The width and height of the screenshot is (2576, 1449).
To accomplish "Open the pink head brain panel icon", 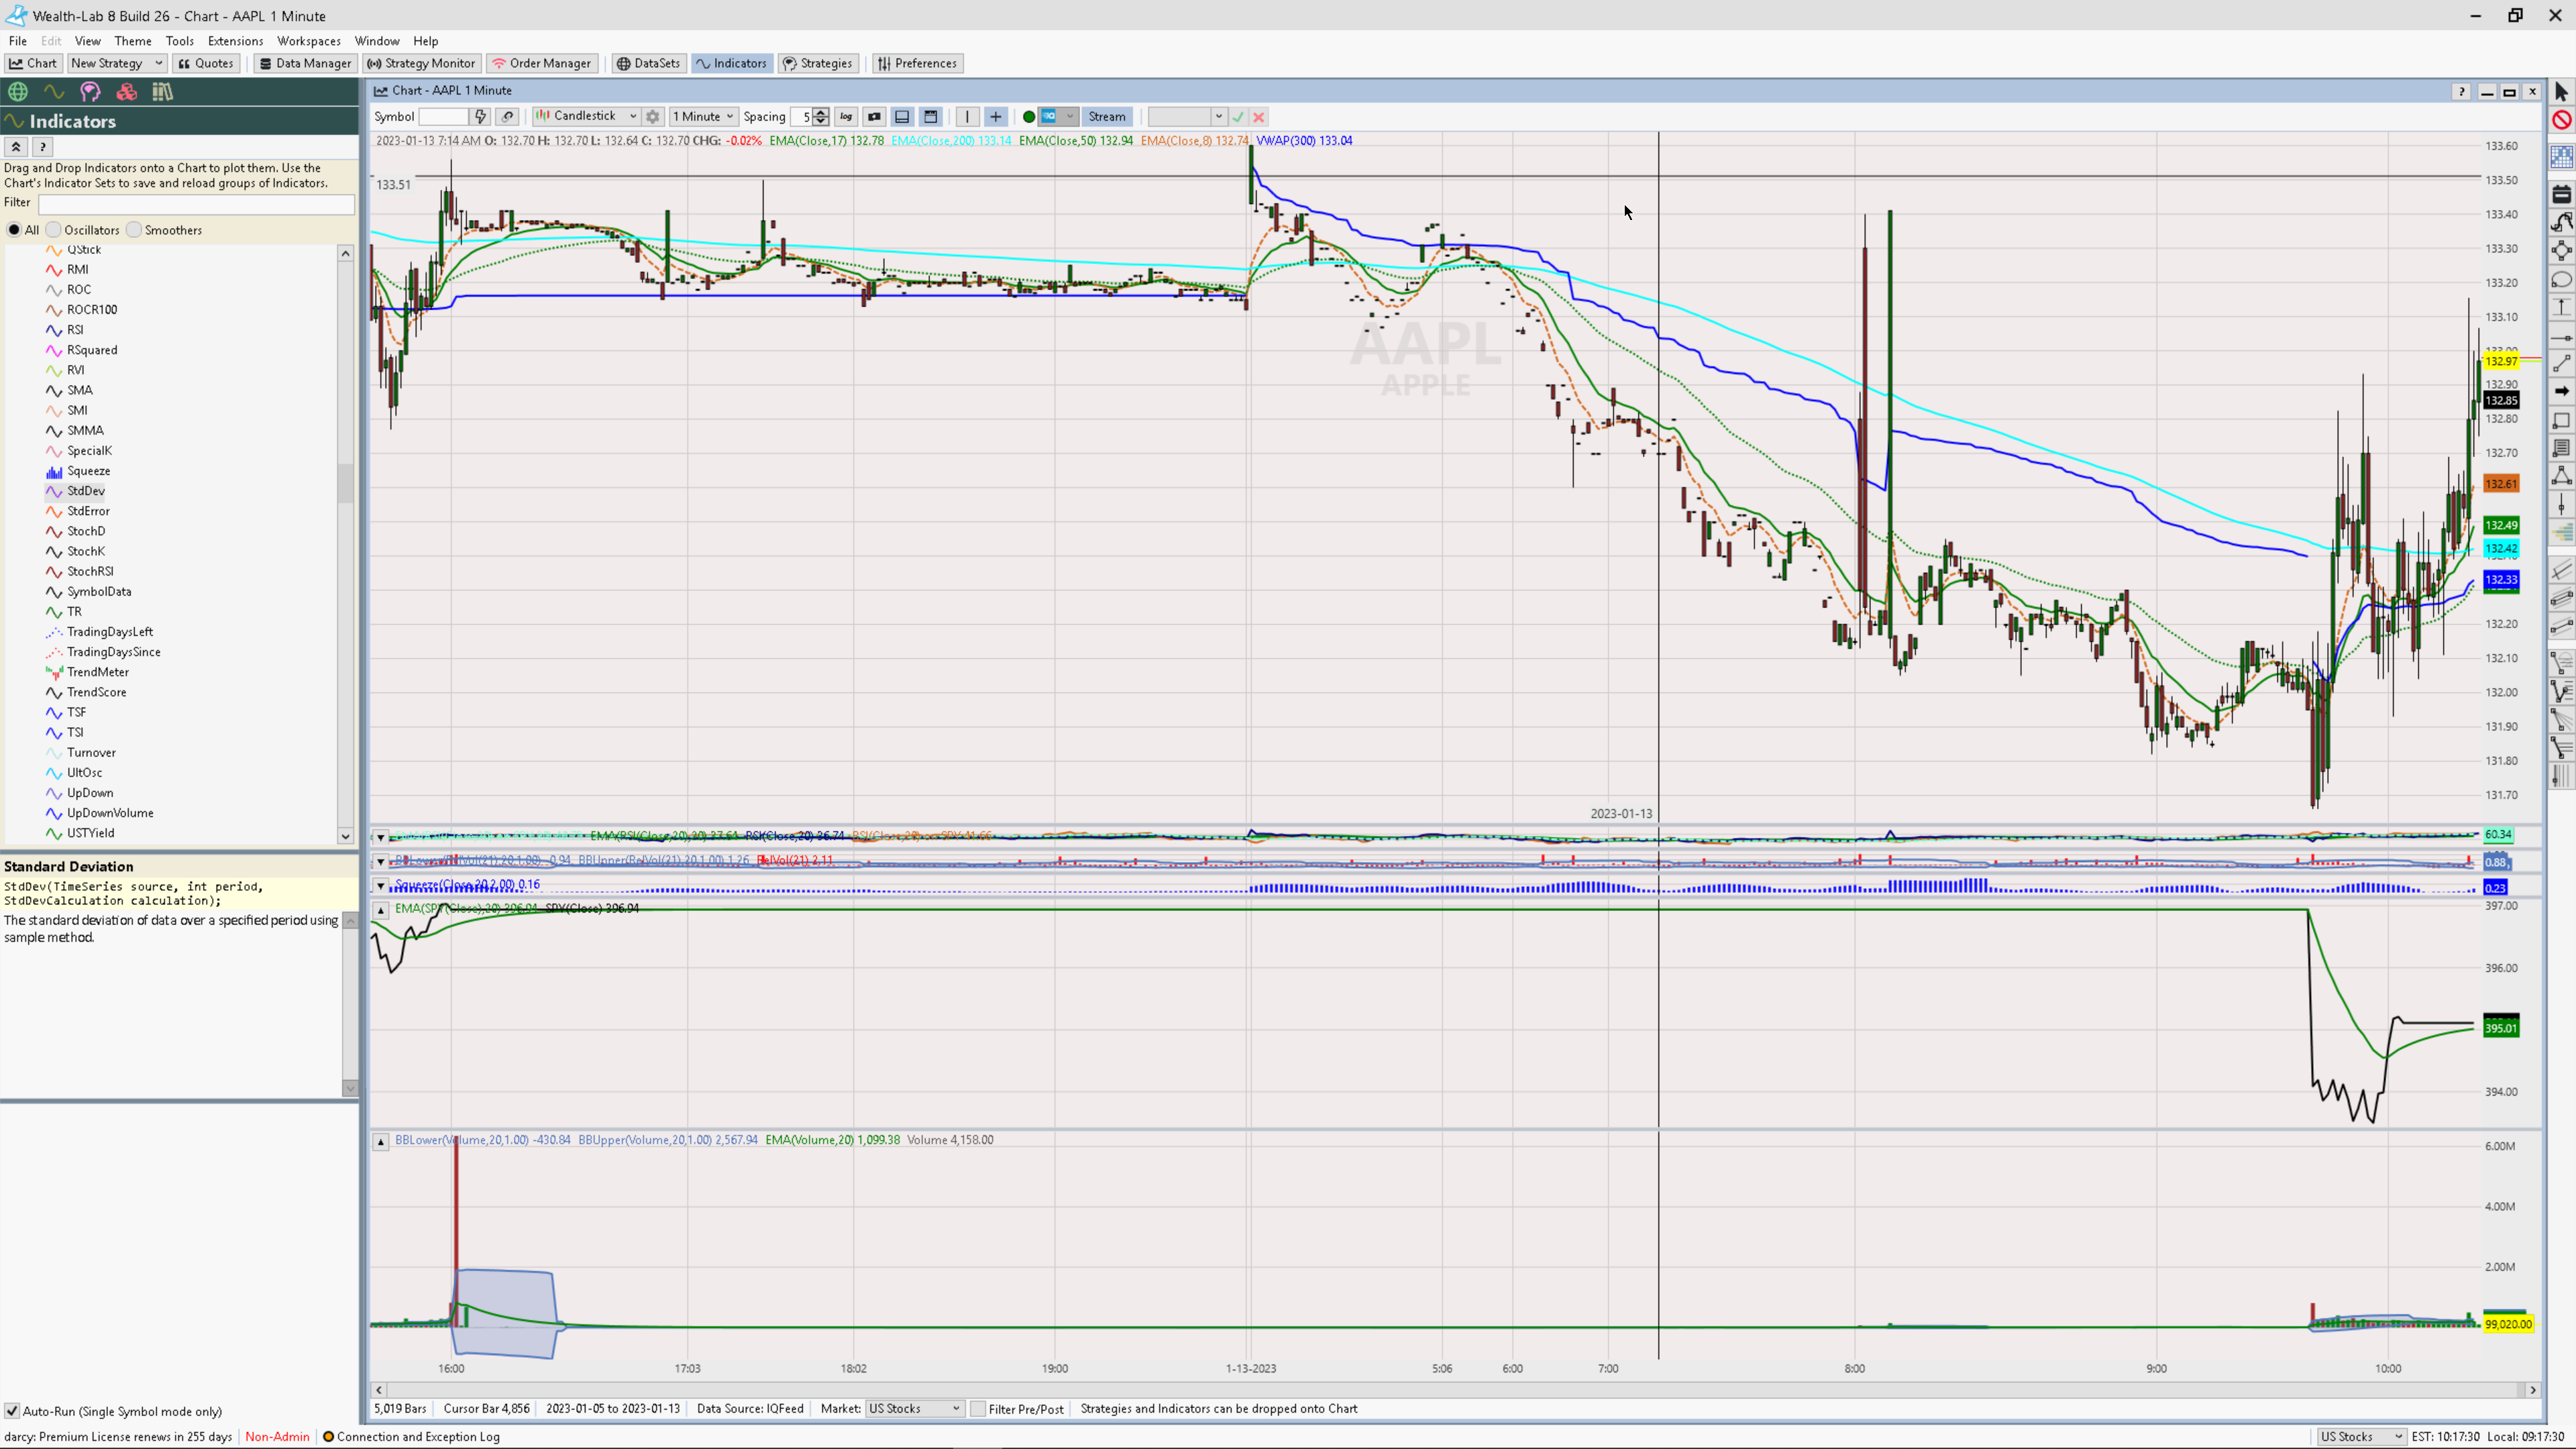I will point(90,92).
